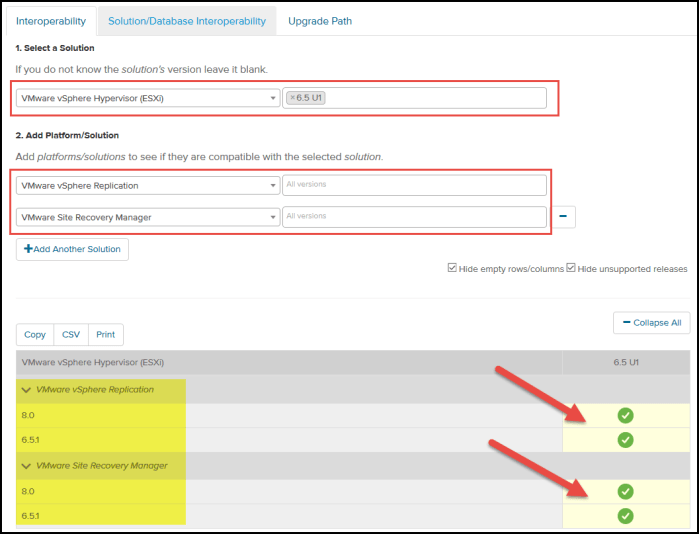
Task: Switch to the Upgrade Path tab
Action: (x=319, y=21)
